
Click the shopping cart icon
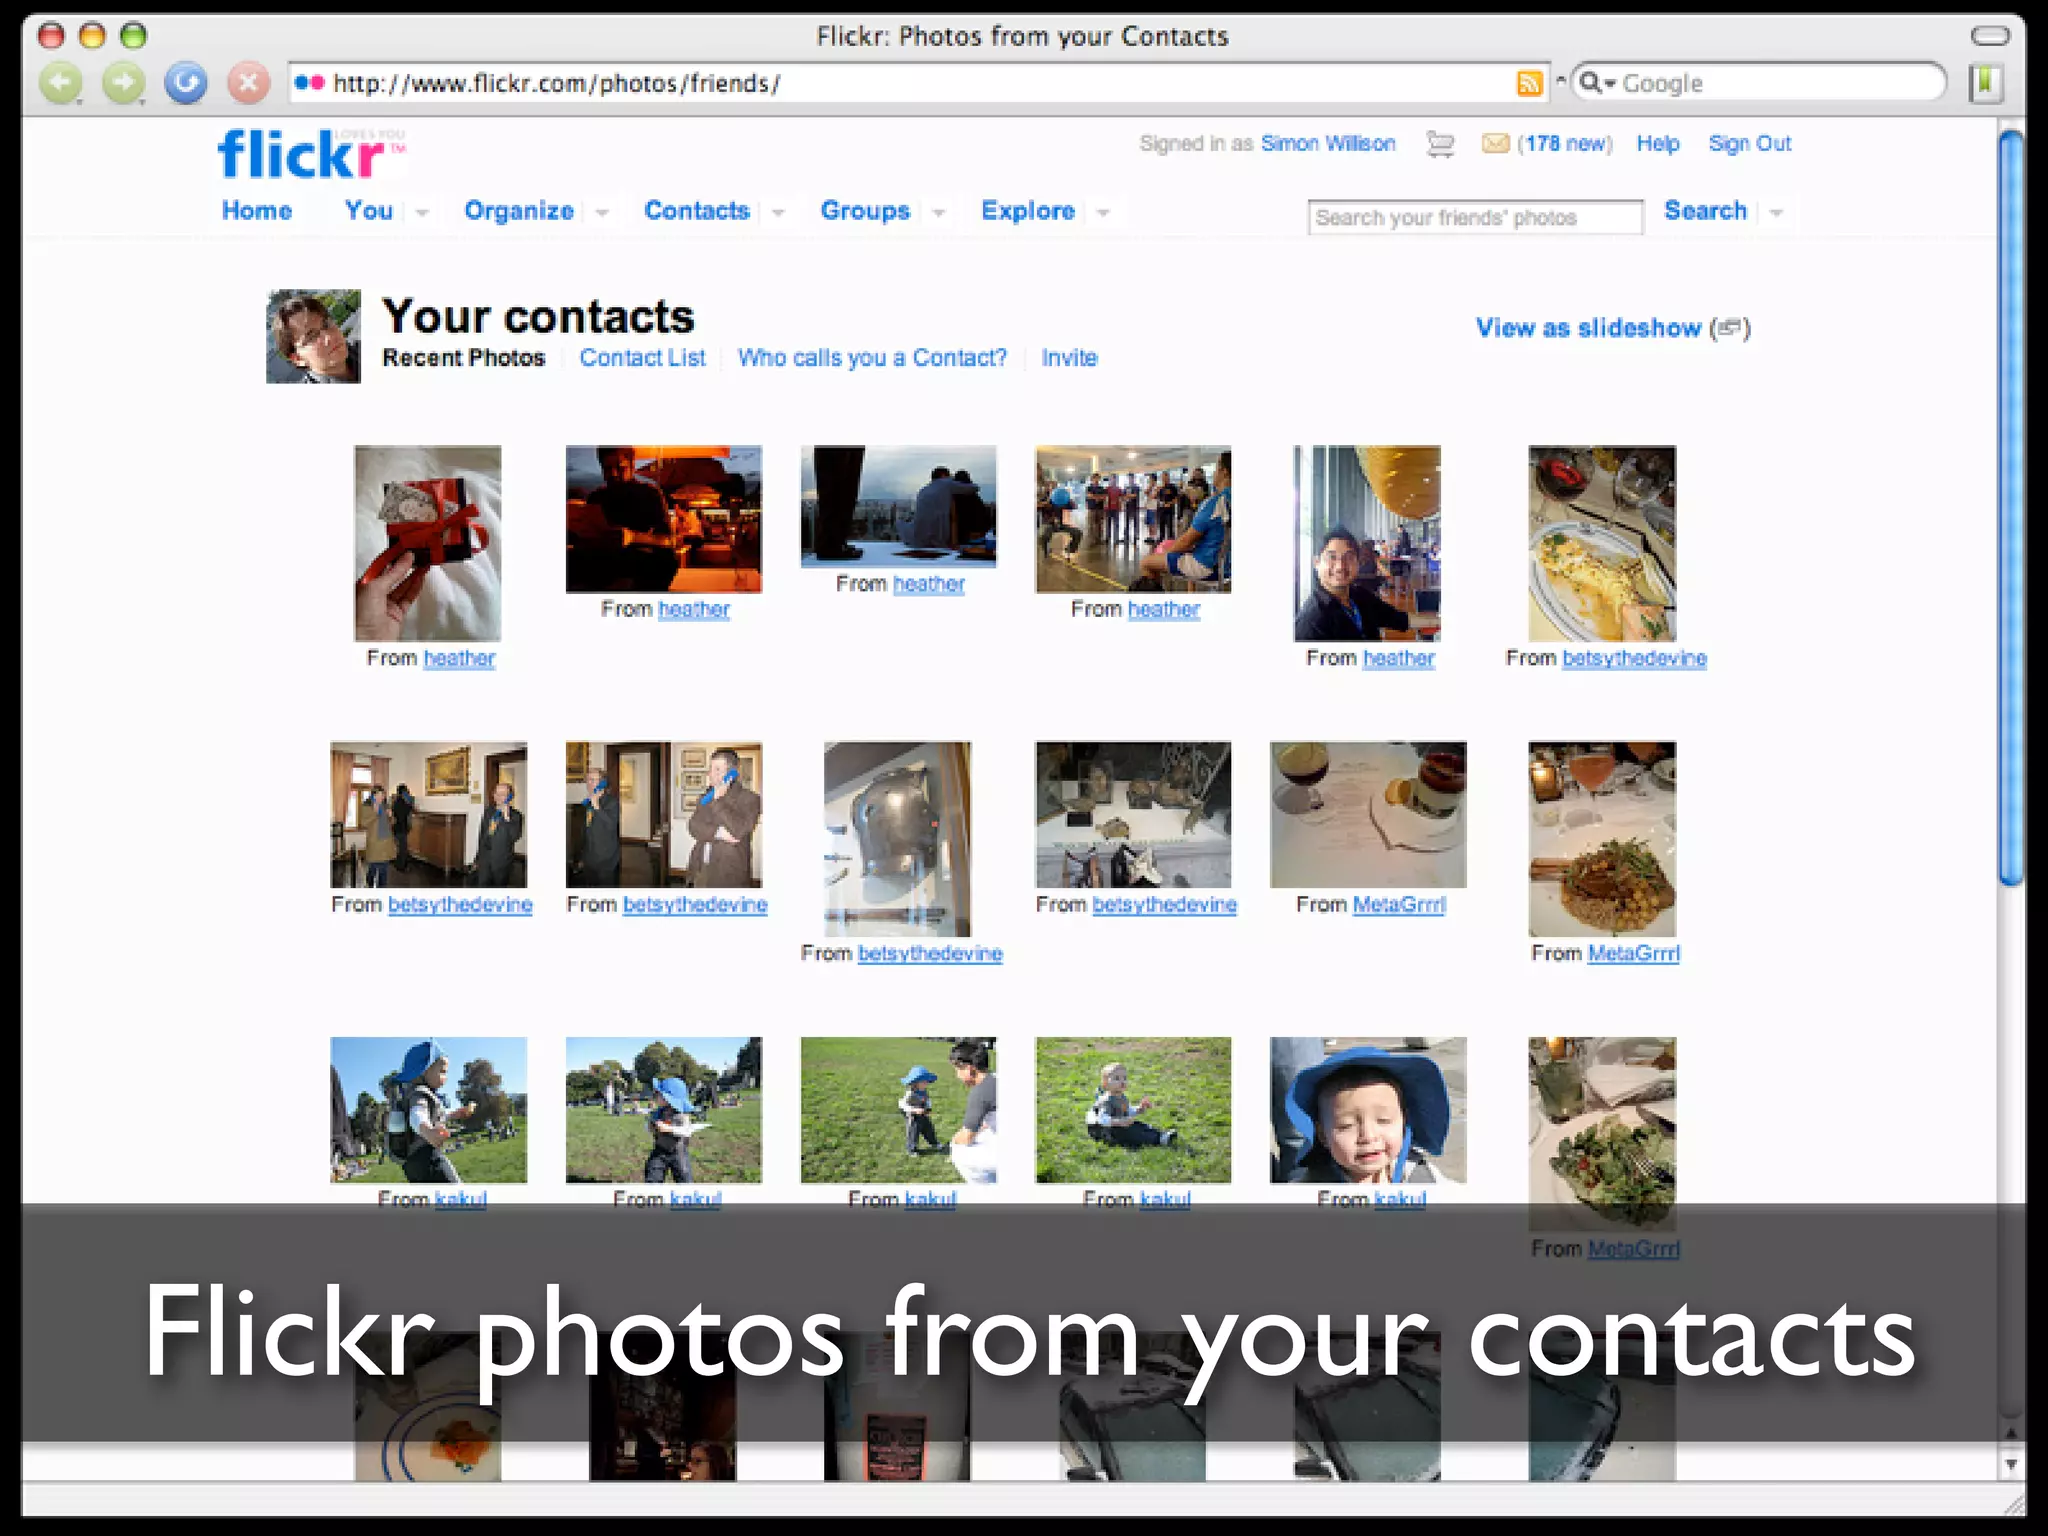tap(1440, 144)
